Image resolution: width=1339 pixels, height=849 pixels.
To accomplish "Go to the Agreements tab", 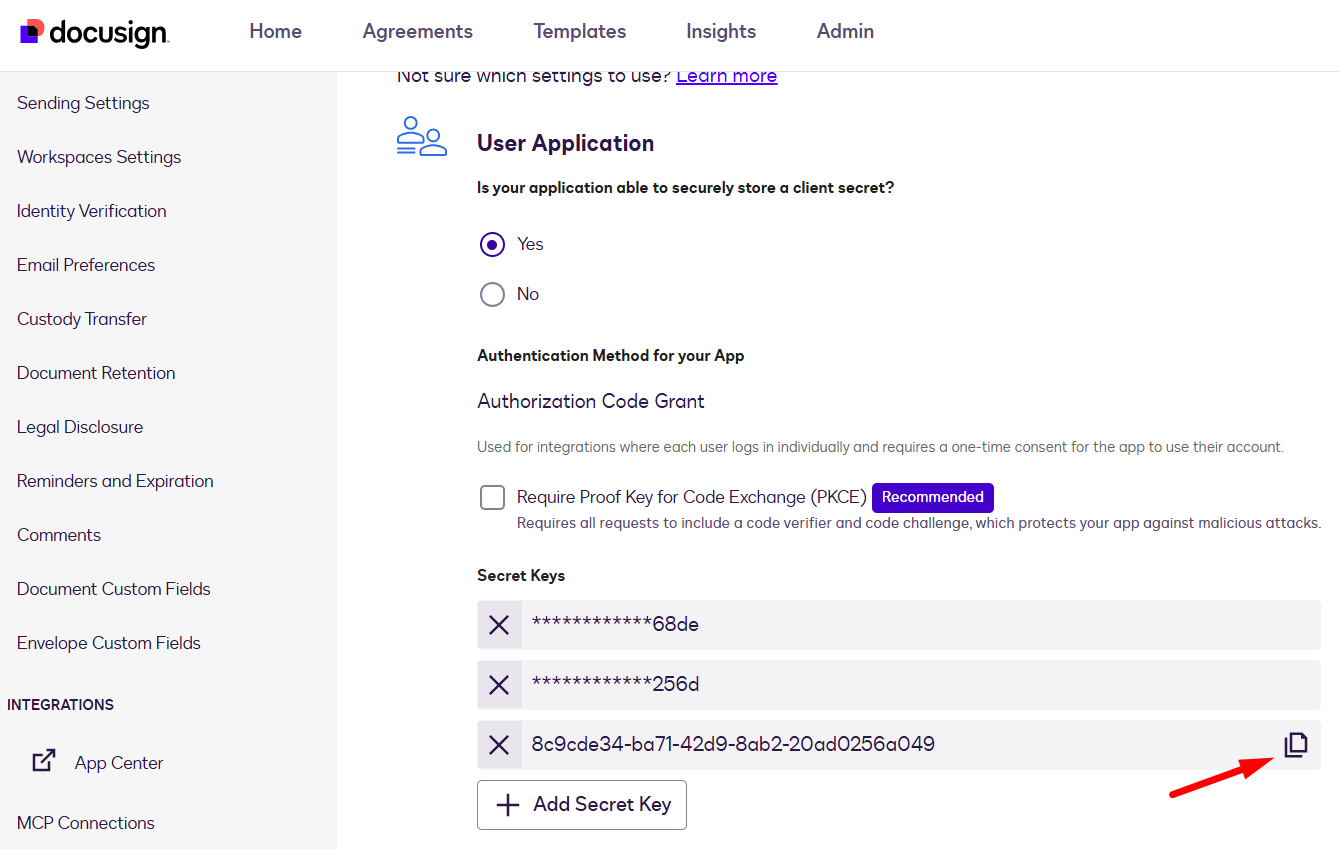I will coord(418,32).
